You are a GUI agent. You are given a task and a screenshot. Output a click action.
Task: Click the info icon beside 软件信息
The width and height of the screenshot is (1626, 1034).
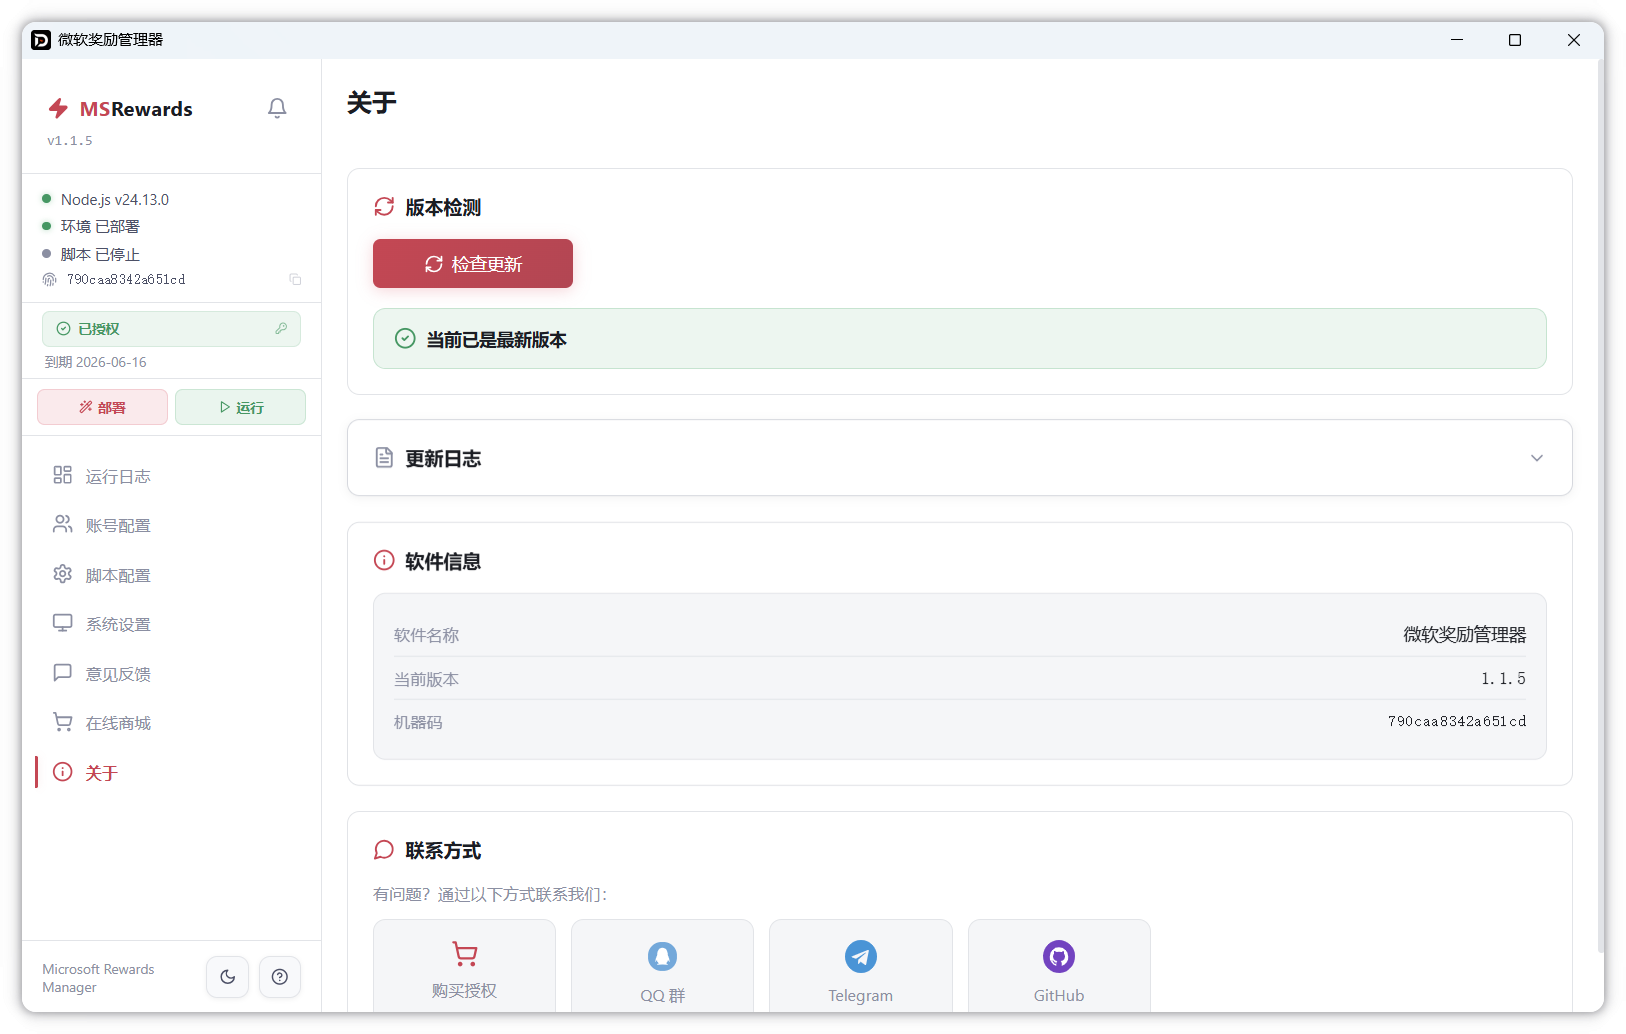pyautogui.click(x=384, y=560)
